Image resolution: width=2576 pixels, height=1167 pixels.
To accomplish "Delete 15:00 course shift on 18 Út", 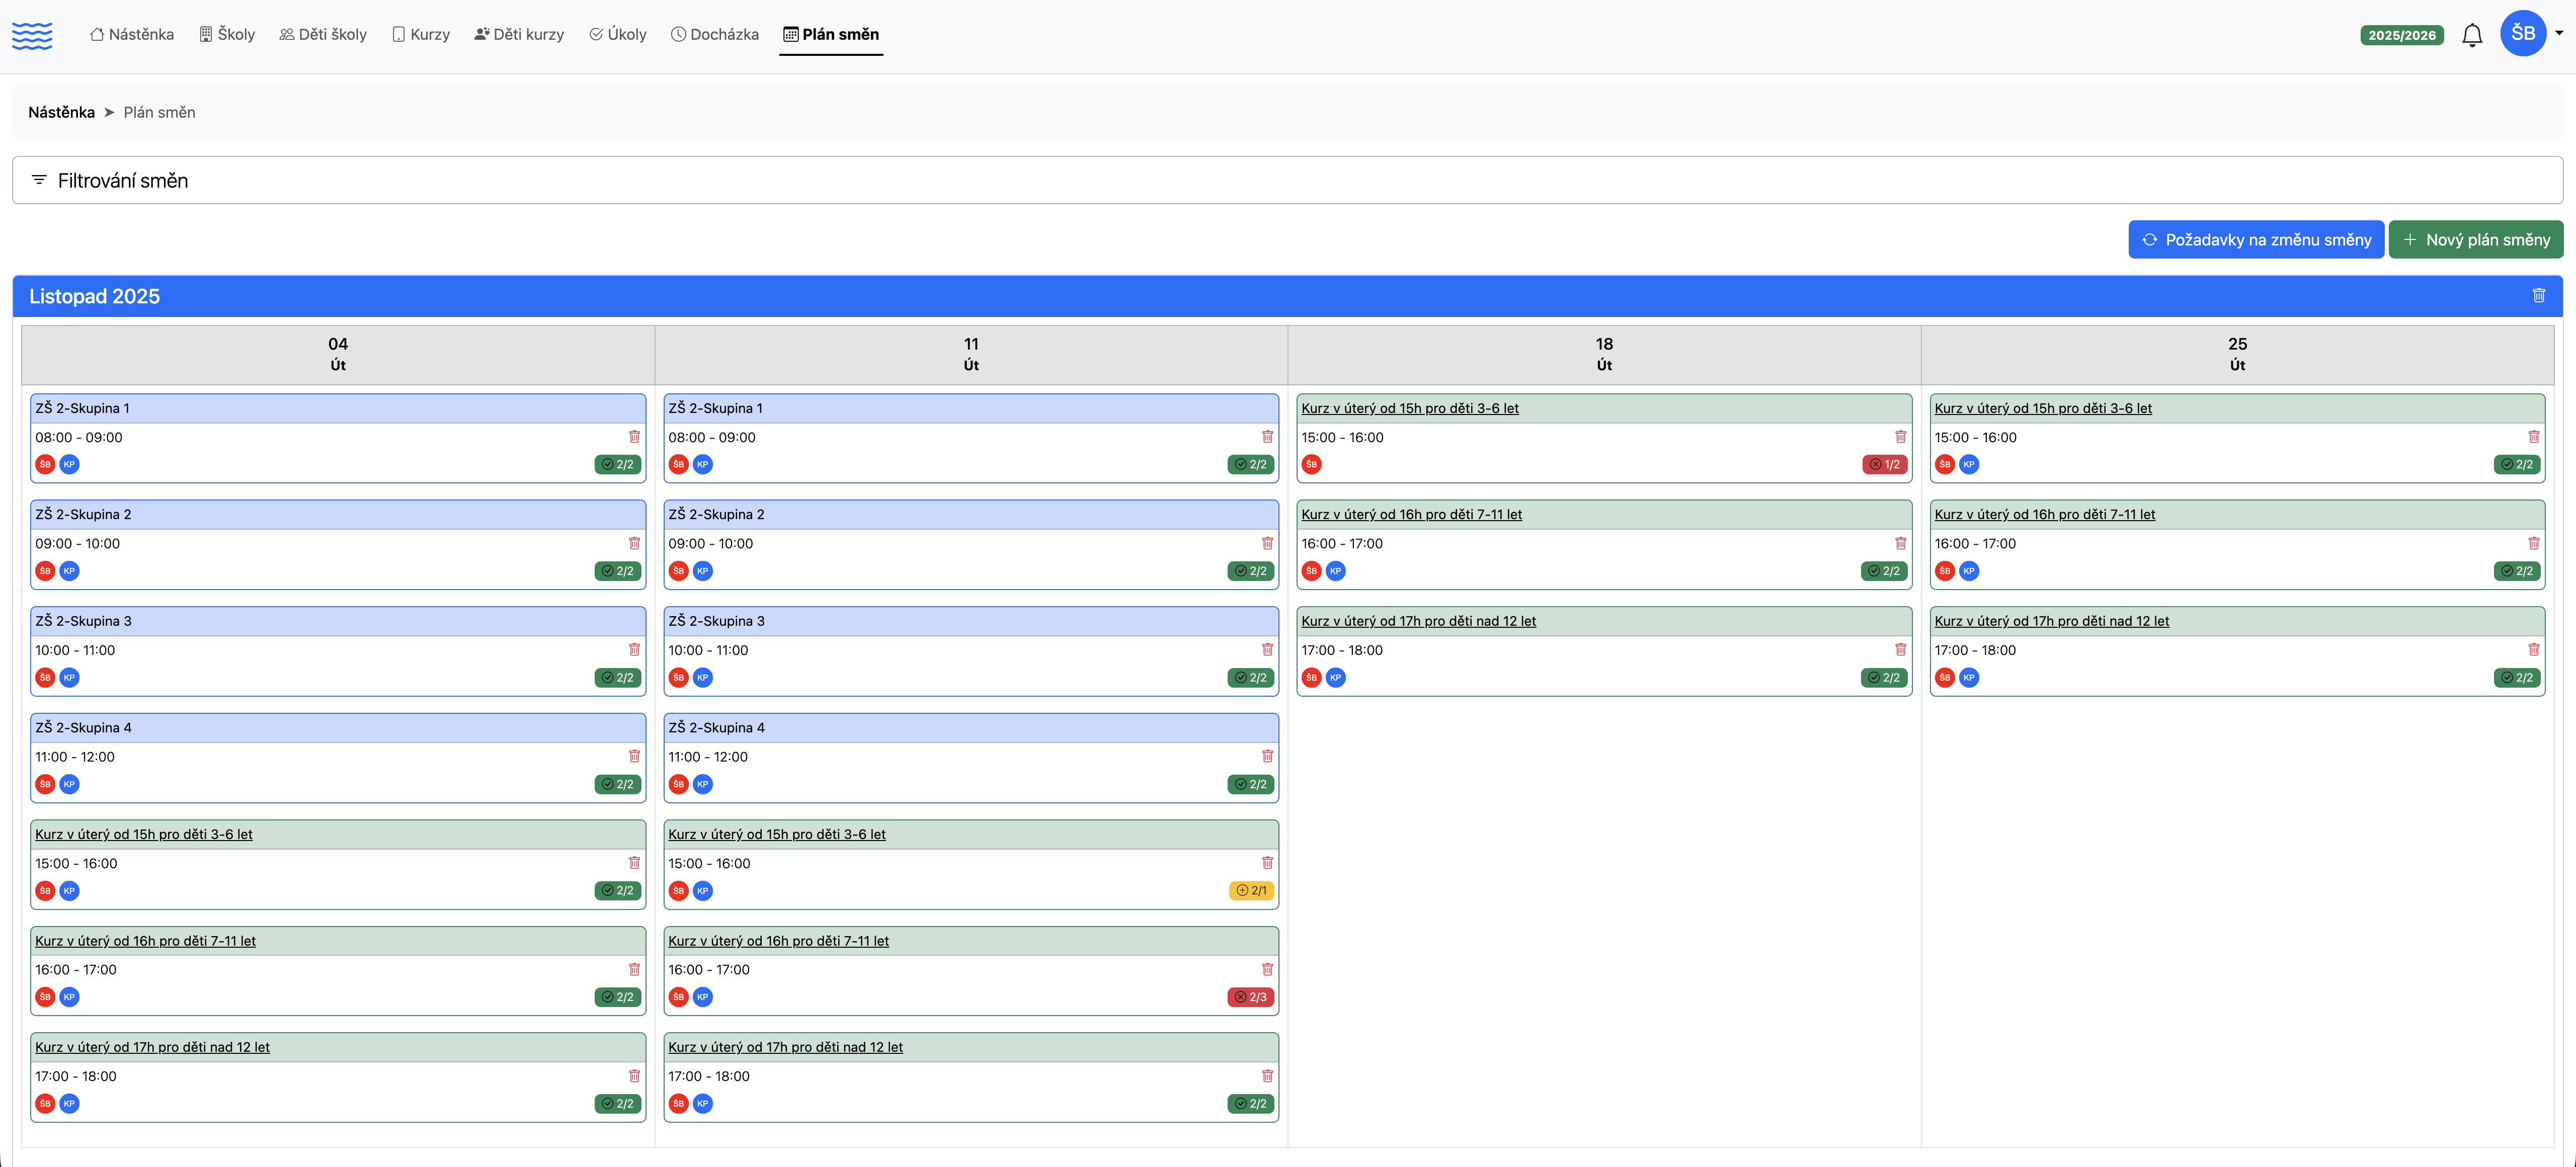I will [1900, 437].
